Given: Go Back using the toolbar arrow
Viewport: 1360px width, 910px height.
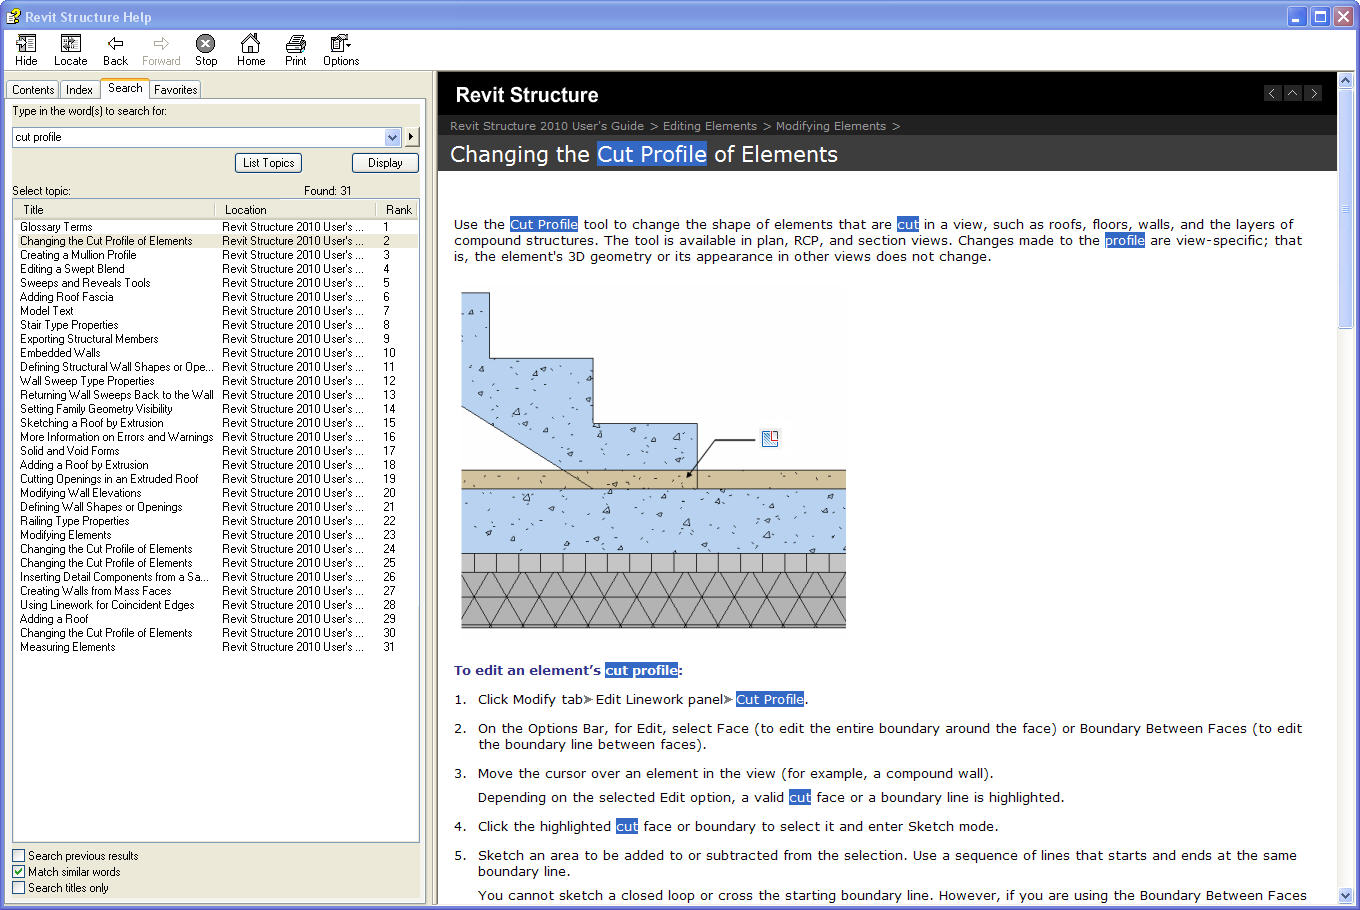Looking at the screenshot, I should [x=115, y=50].
